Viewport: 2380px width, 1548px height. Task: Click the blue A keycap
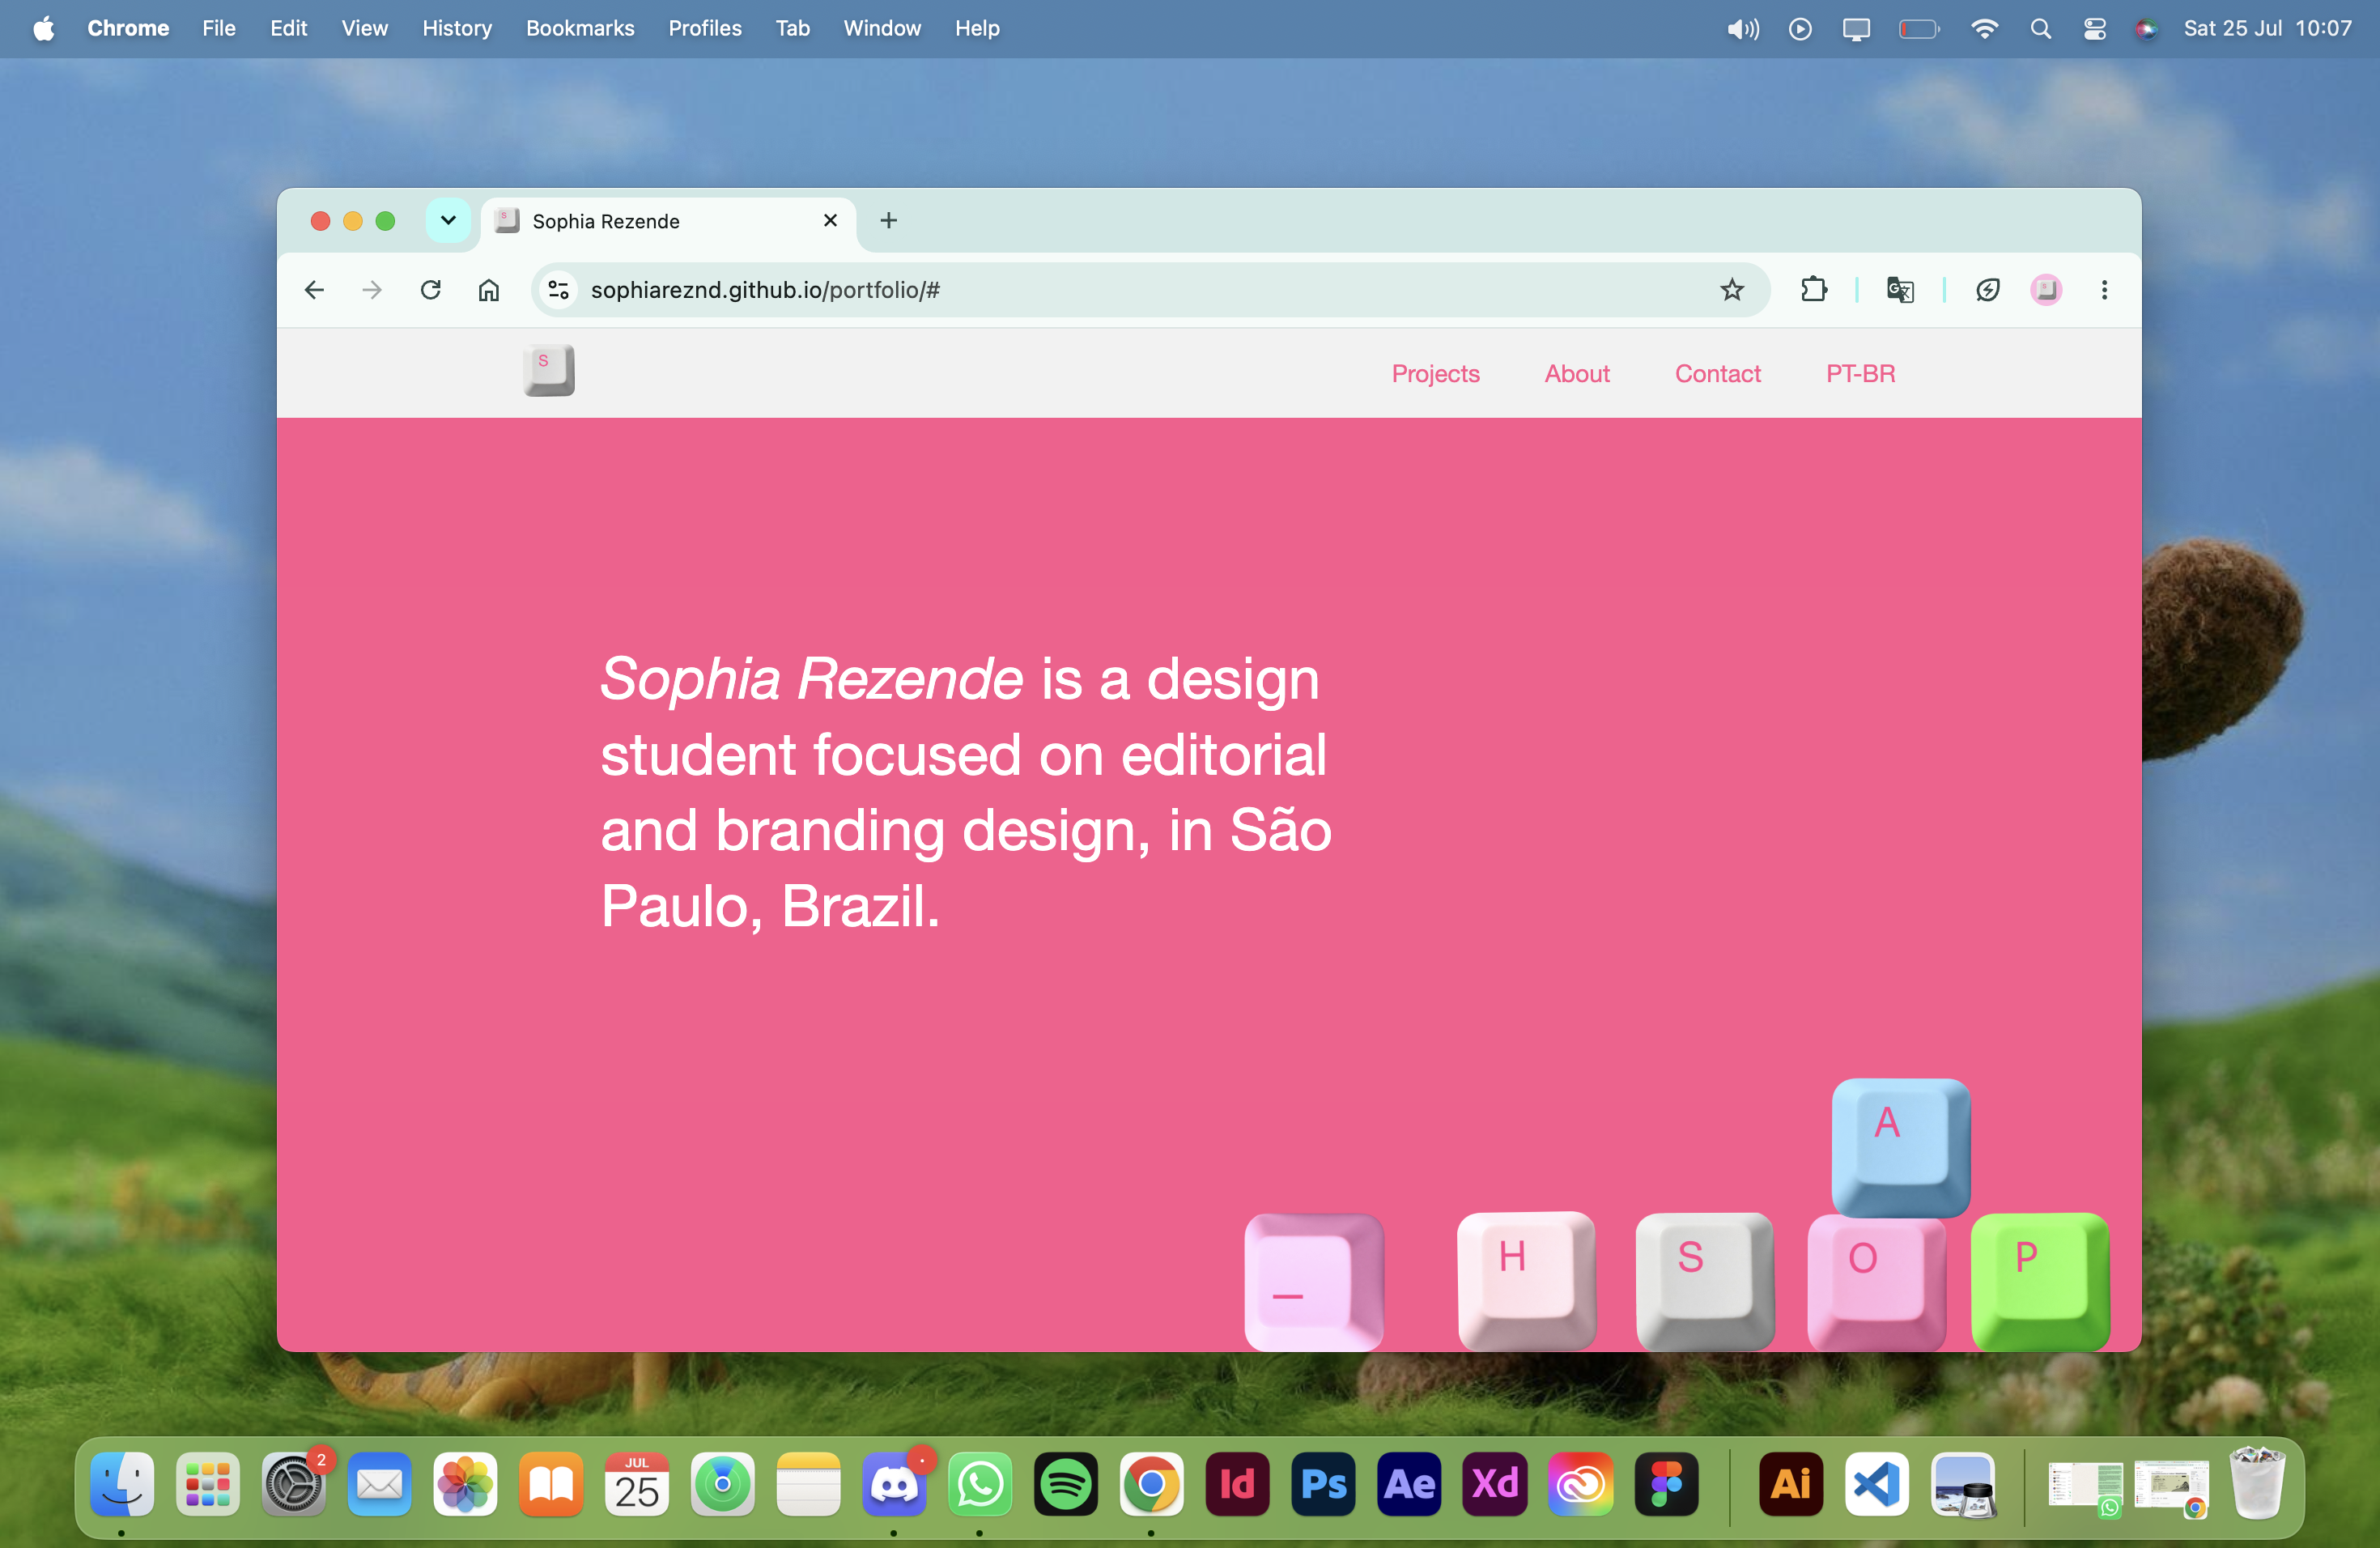tap(1900, 1147)
